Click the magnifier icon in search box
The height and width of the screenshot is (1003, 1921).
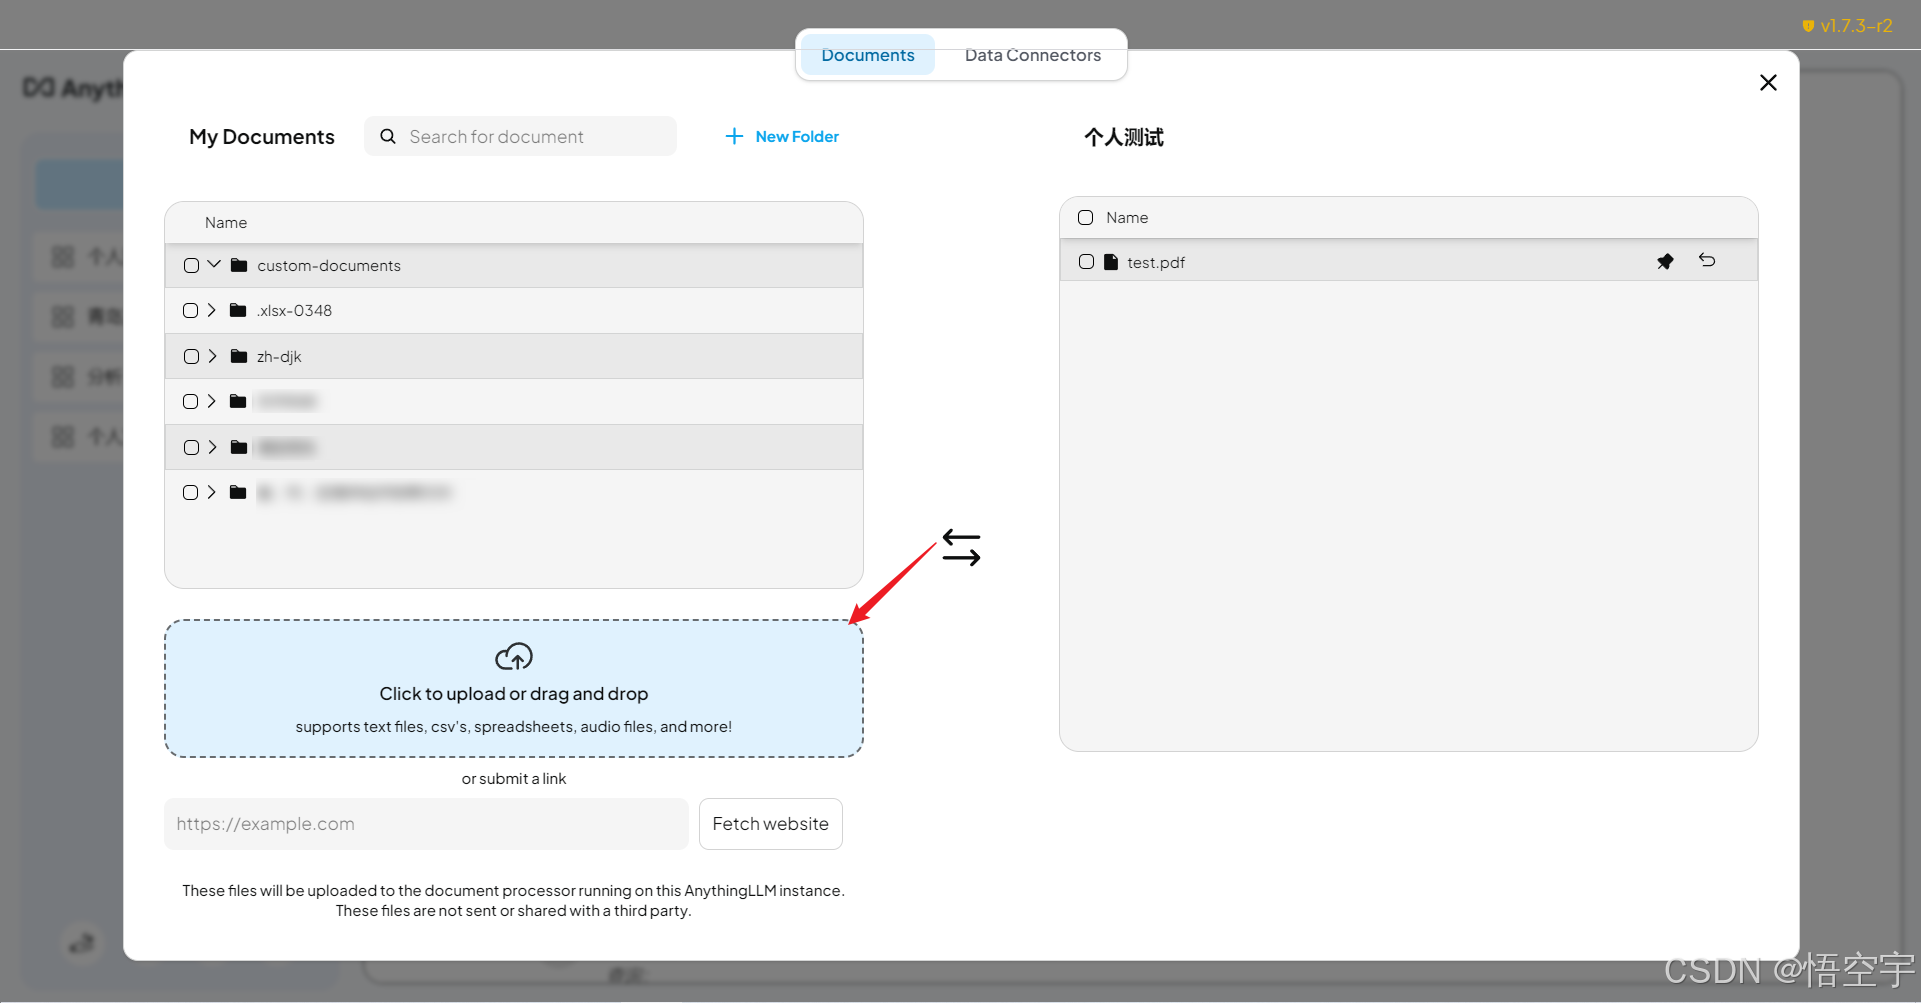click(x=388, y=136)
